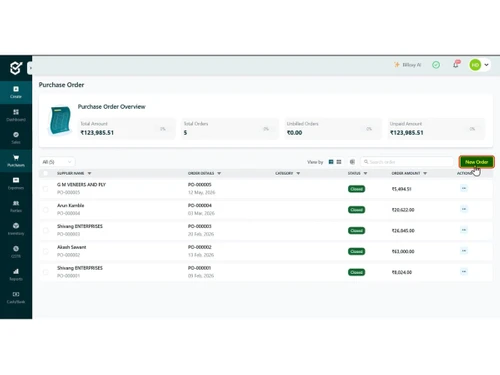The width and height of the screenshot is (500, 375).
Task: Click supplier name G M VENEERS AND PLY
Action: pos(81,185)
